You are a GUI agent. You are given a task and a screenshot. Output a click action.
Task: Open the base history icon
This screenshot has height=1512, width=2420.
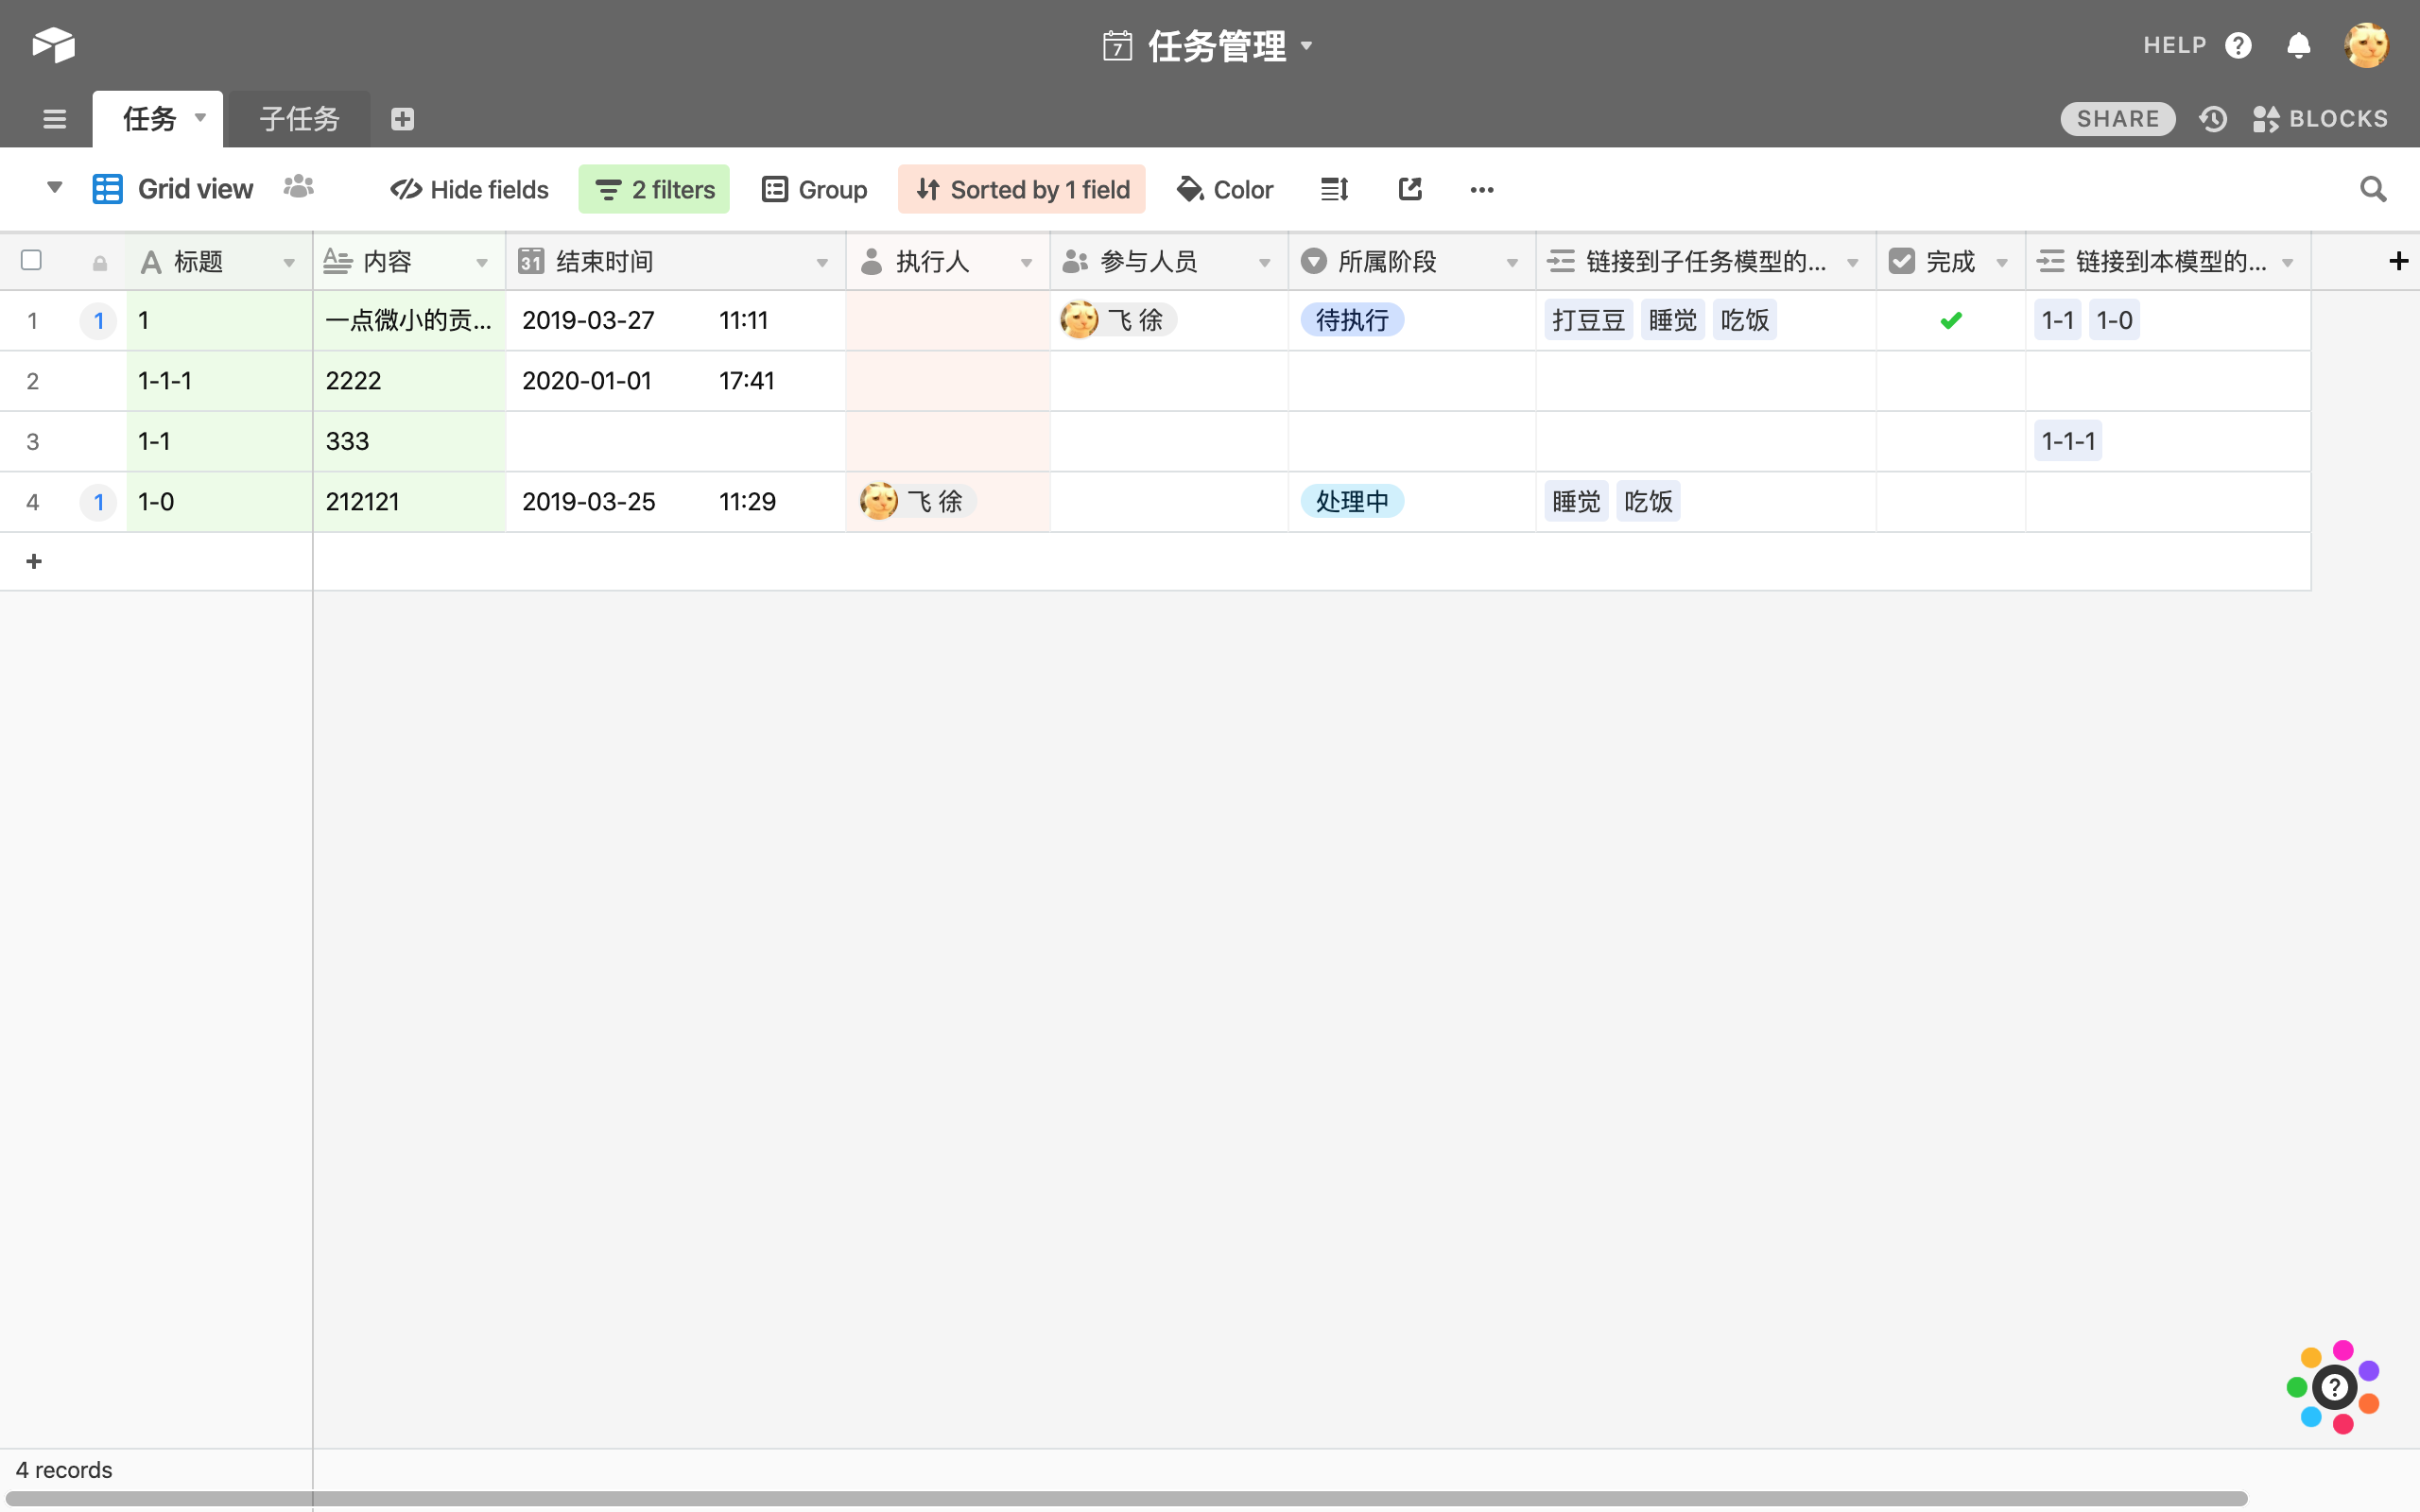coord(2212,119)
